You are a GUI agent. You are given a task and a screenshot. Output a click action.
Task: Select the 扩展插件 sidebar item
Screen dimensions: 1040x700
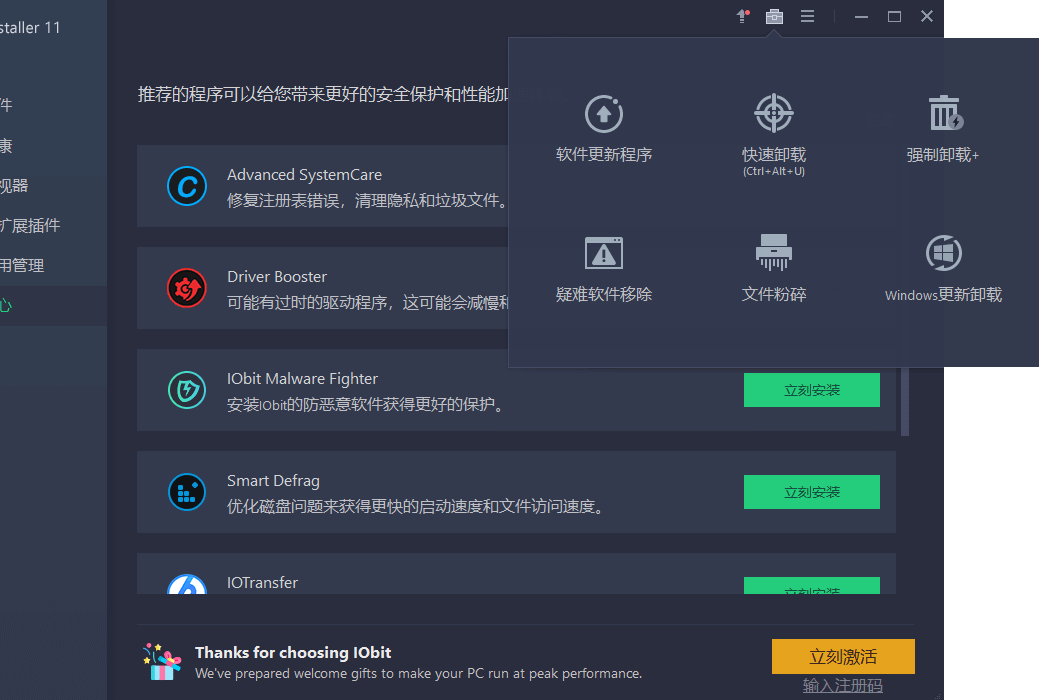[x=53, y=226]
